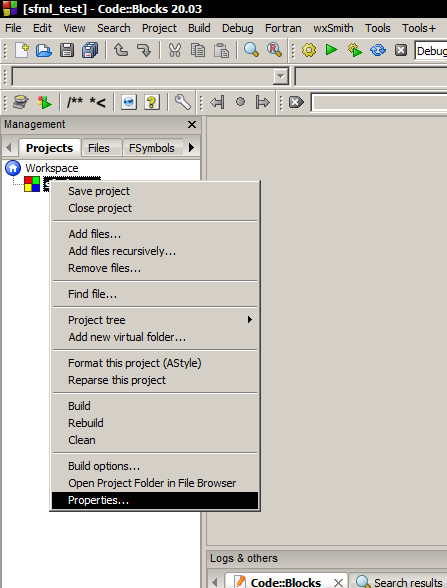
Task: Expand the Project tree submenu arrow
Action: pos(250,320)
